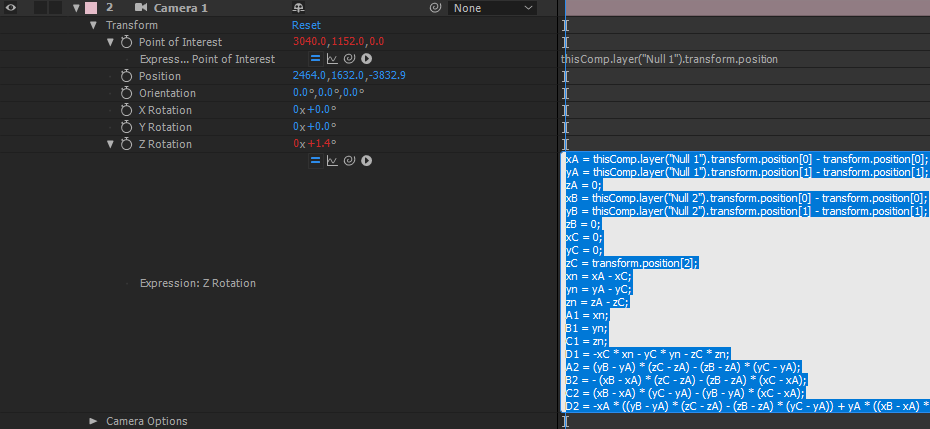Toggle the Point of Interest stopwatch
This screenshot has width=930, height=429.
126,42
